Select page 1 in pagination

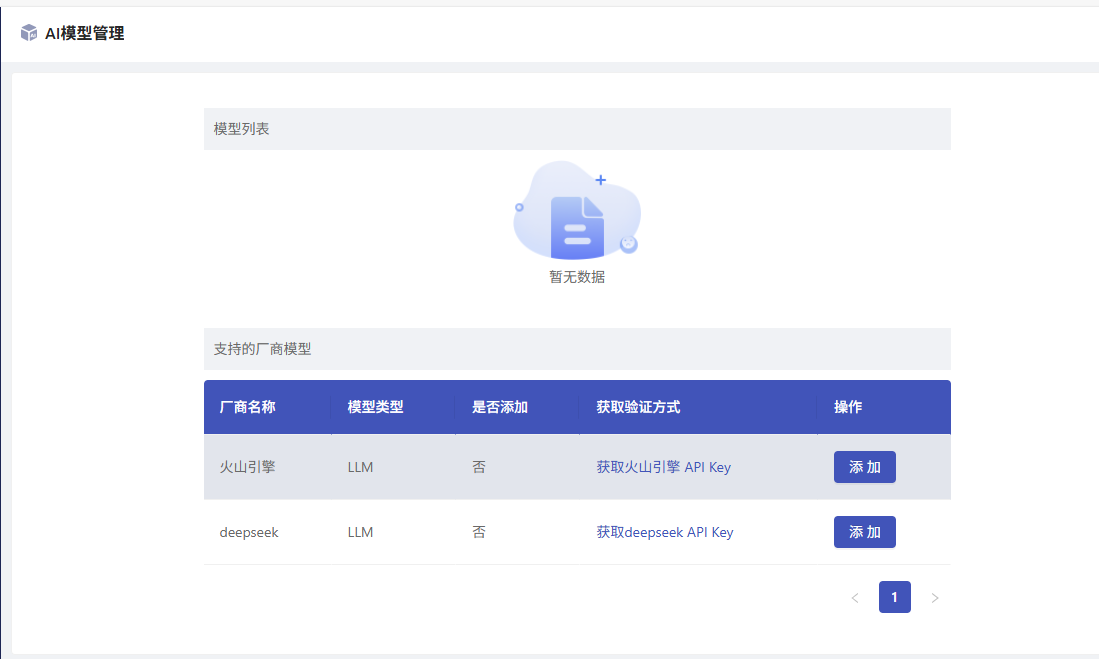click(895, 597)
